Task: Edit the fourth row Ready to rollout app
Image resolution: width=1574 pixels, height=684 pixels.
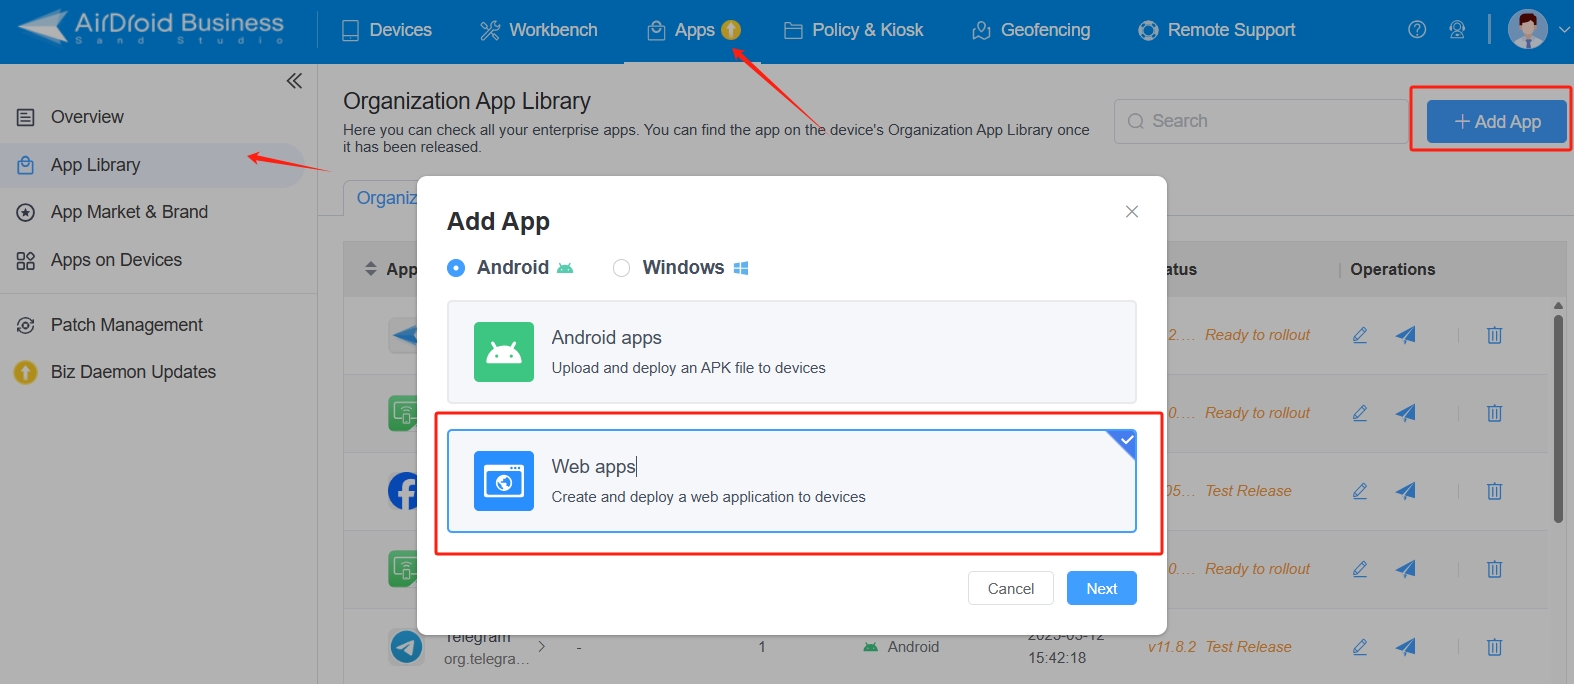Action: (x=1360, y=569)
